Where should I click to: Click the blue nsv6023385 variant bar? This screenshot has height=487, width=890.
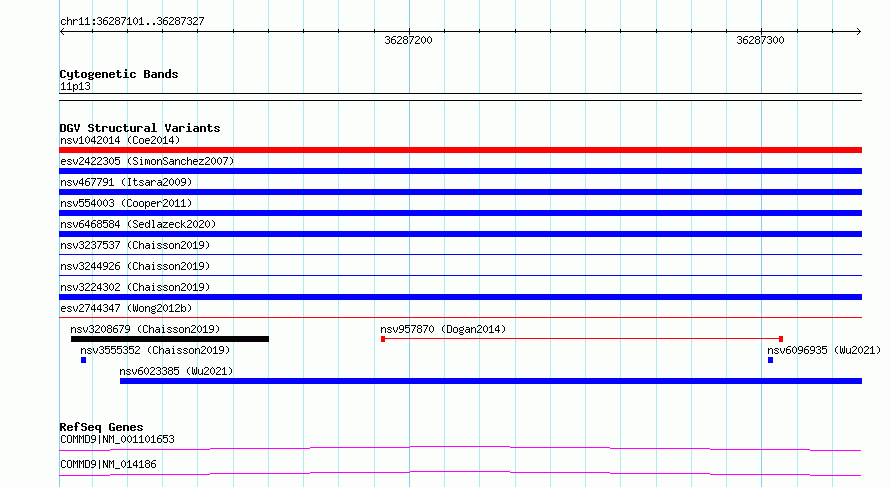pyautogui.click(x=491, y=381)
